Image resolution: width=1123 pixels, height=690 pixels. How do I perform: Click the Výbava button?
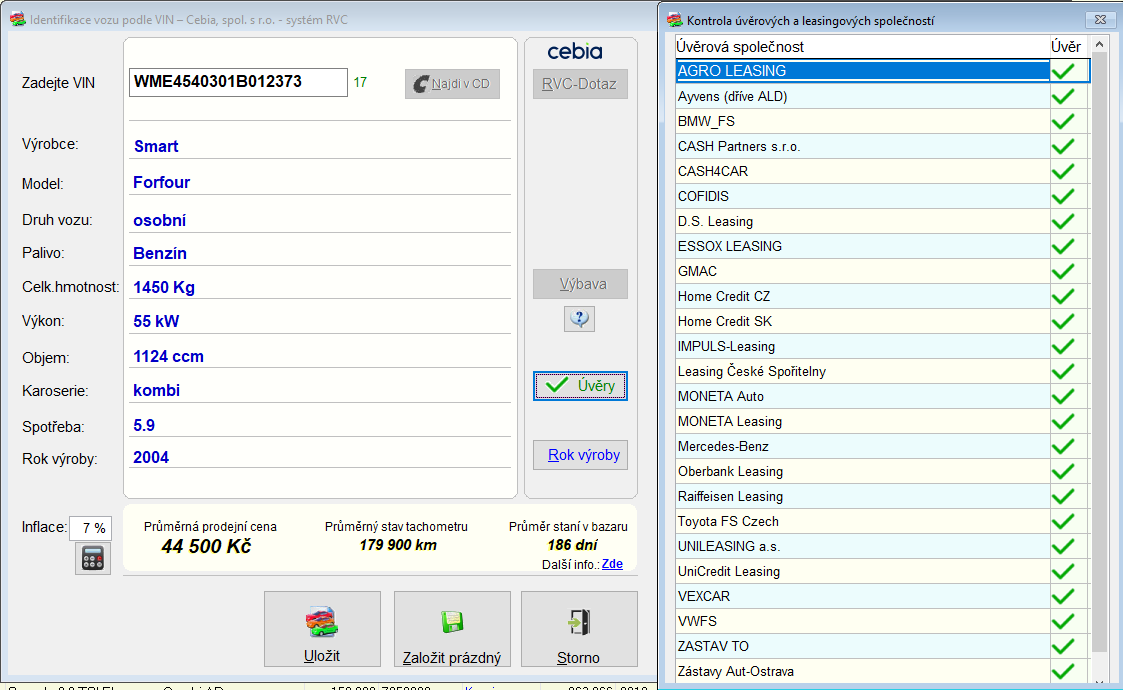click(x=580, y=284)
